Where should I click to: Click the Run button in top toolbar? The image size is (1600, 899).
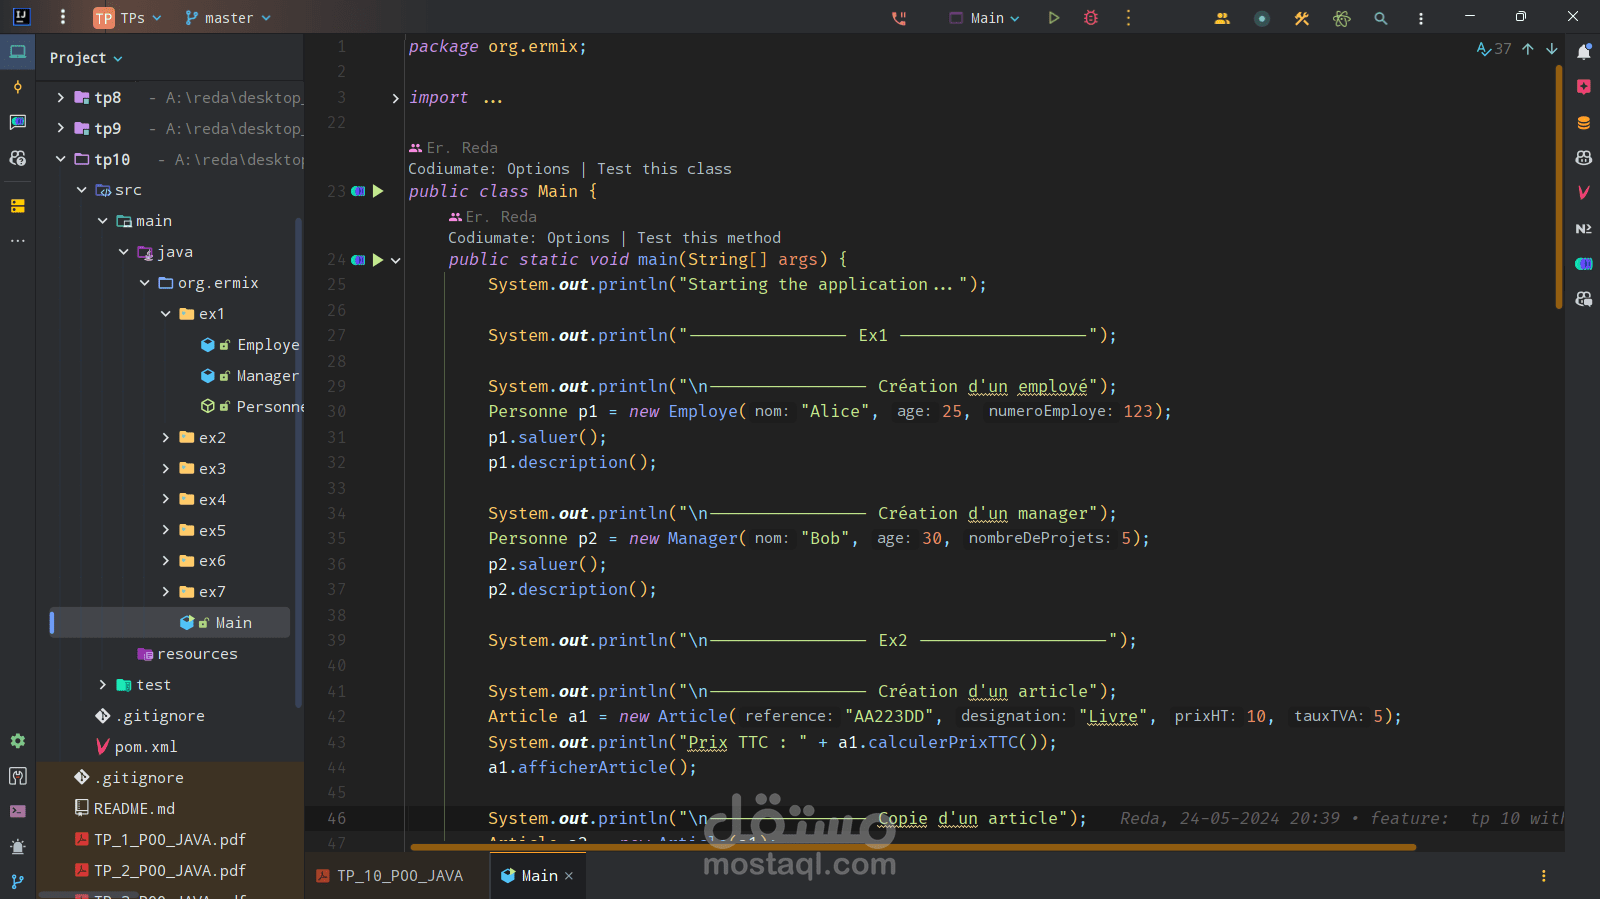click(x=1053, y=18)
